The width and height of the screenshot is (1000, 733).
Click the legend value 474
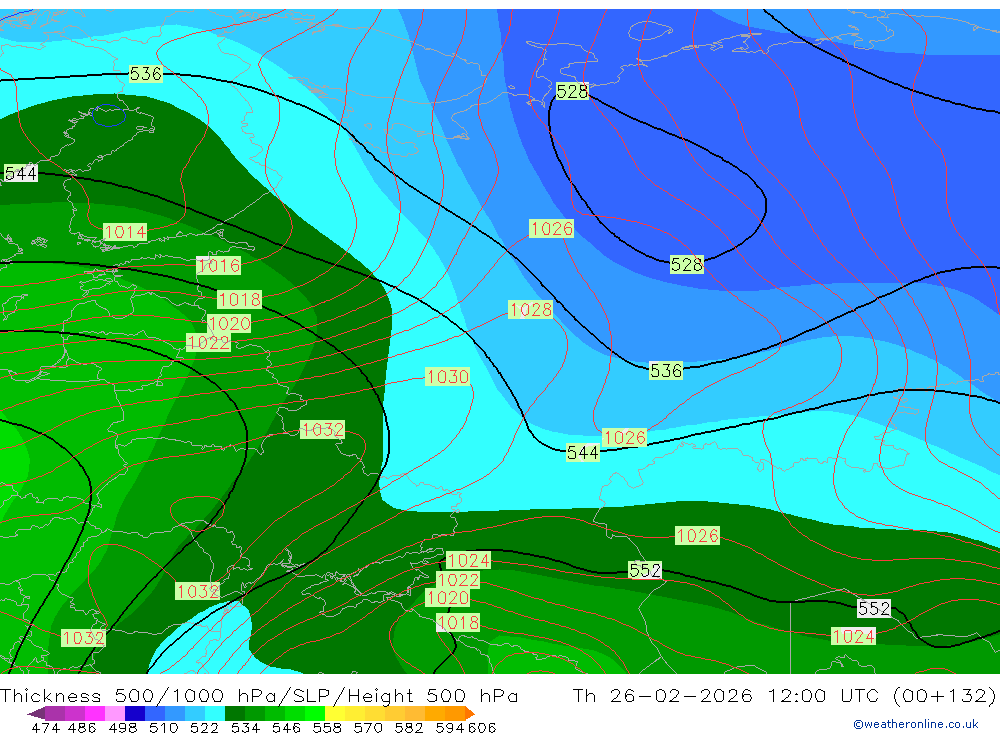[x=46, y=728]
